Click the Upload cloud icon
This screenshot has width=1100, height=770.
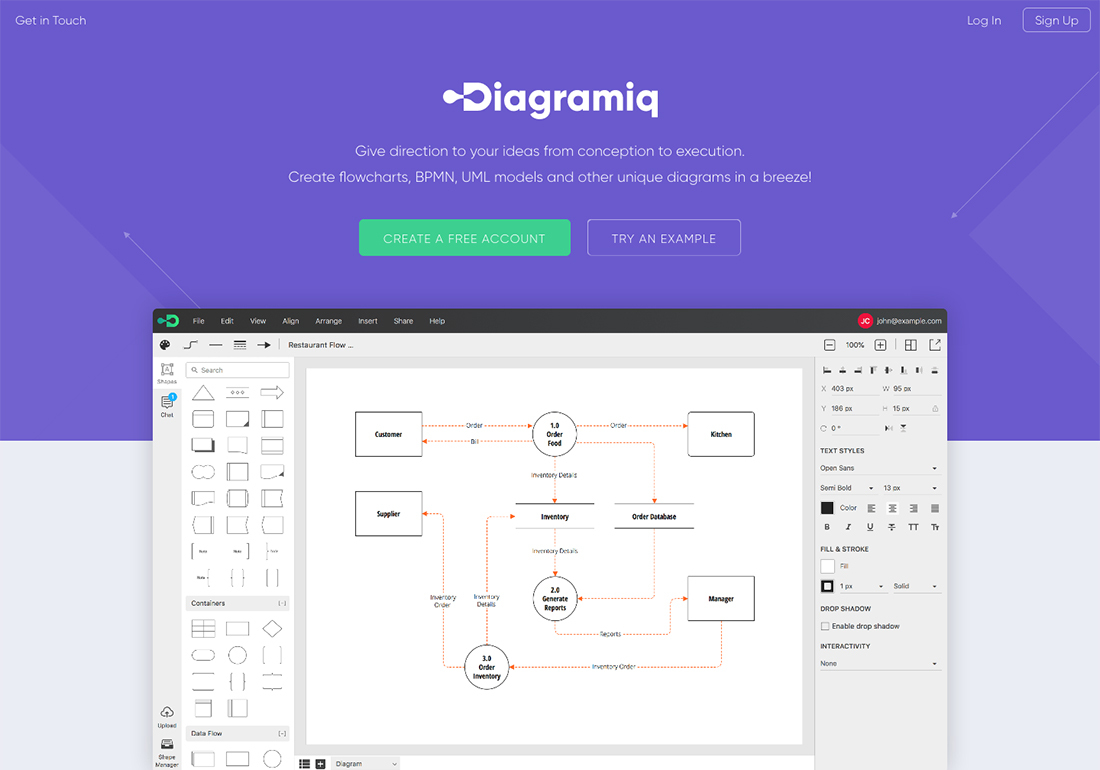tap(167, 713)
